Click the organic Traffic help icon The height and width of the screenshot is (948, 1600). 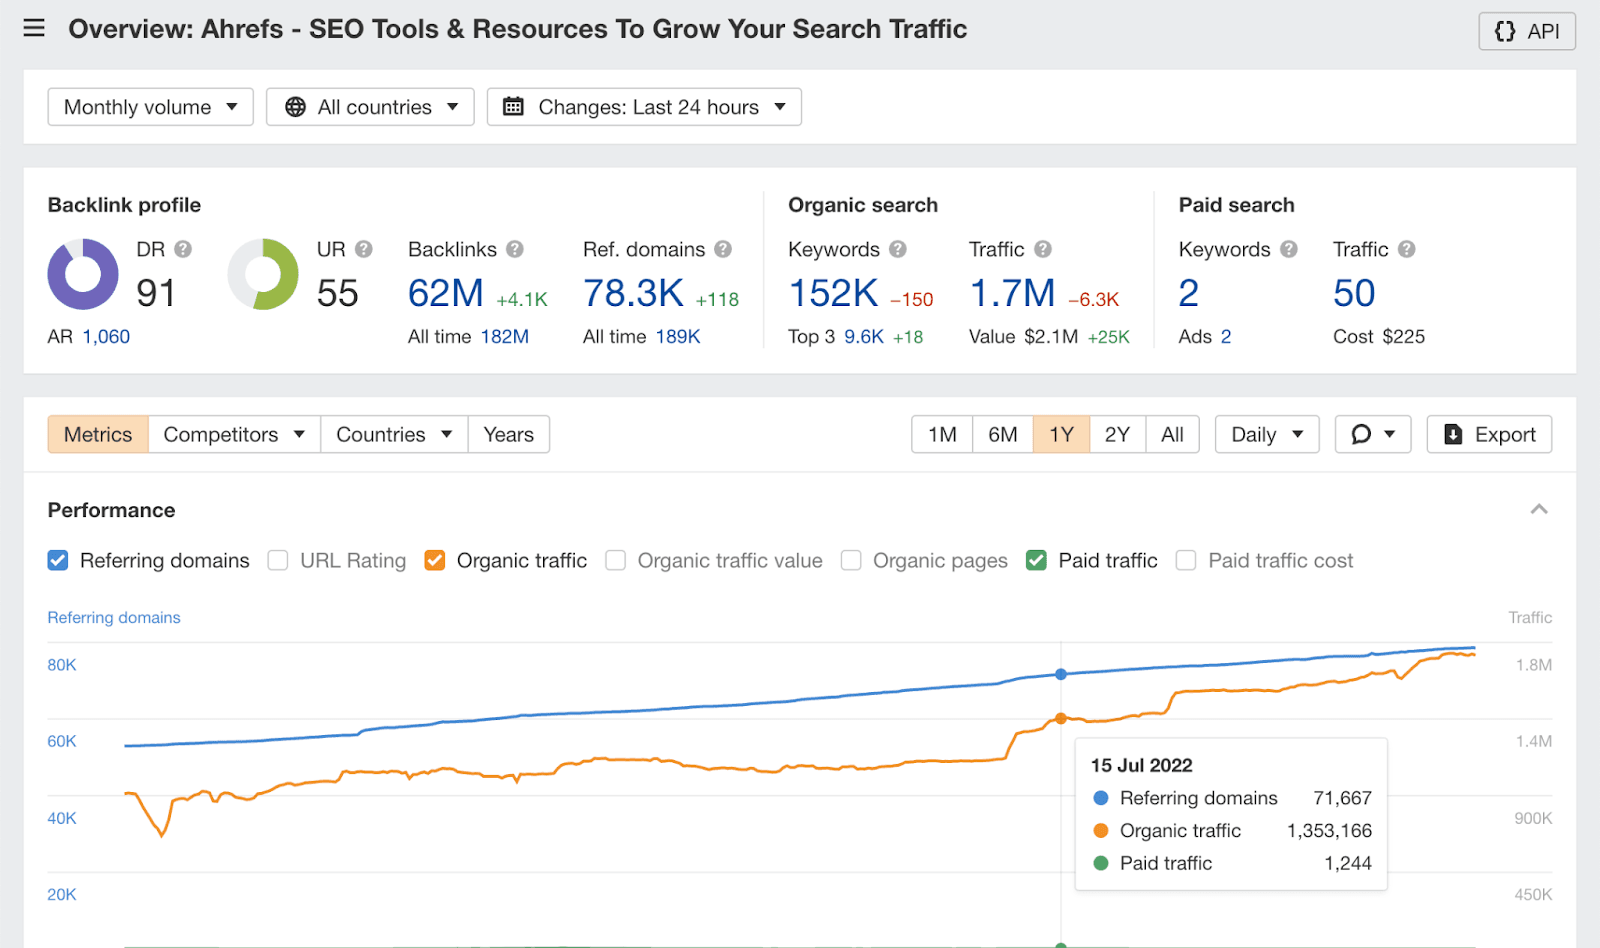1043,249
